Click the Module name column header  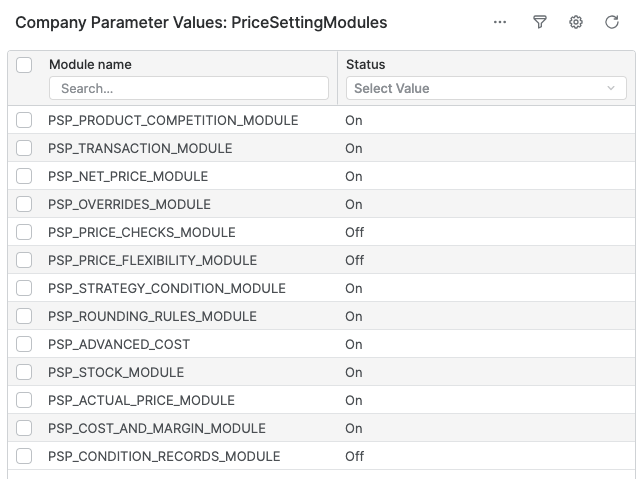[90, 64]
